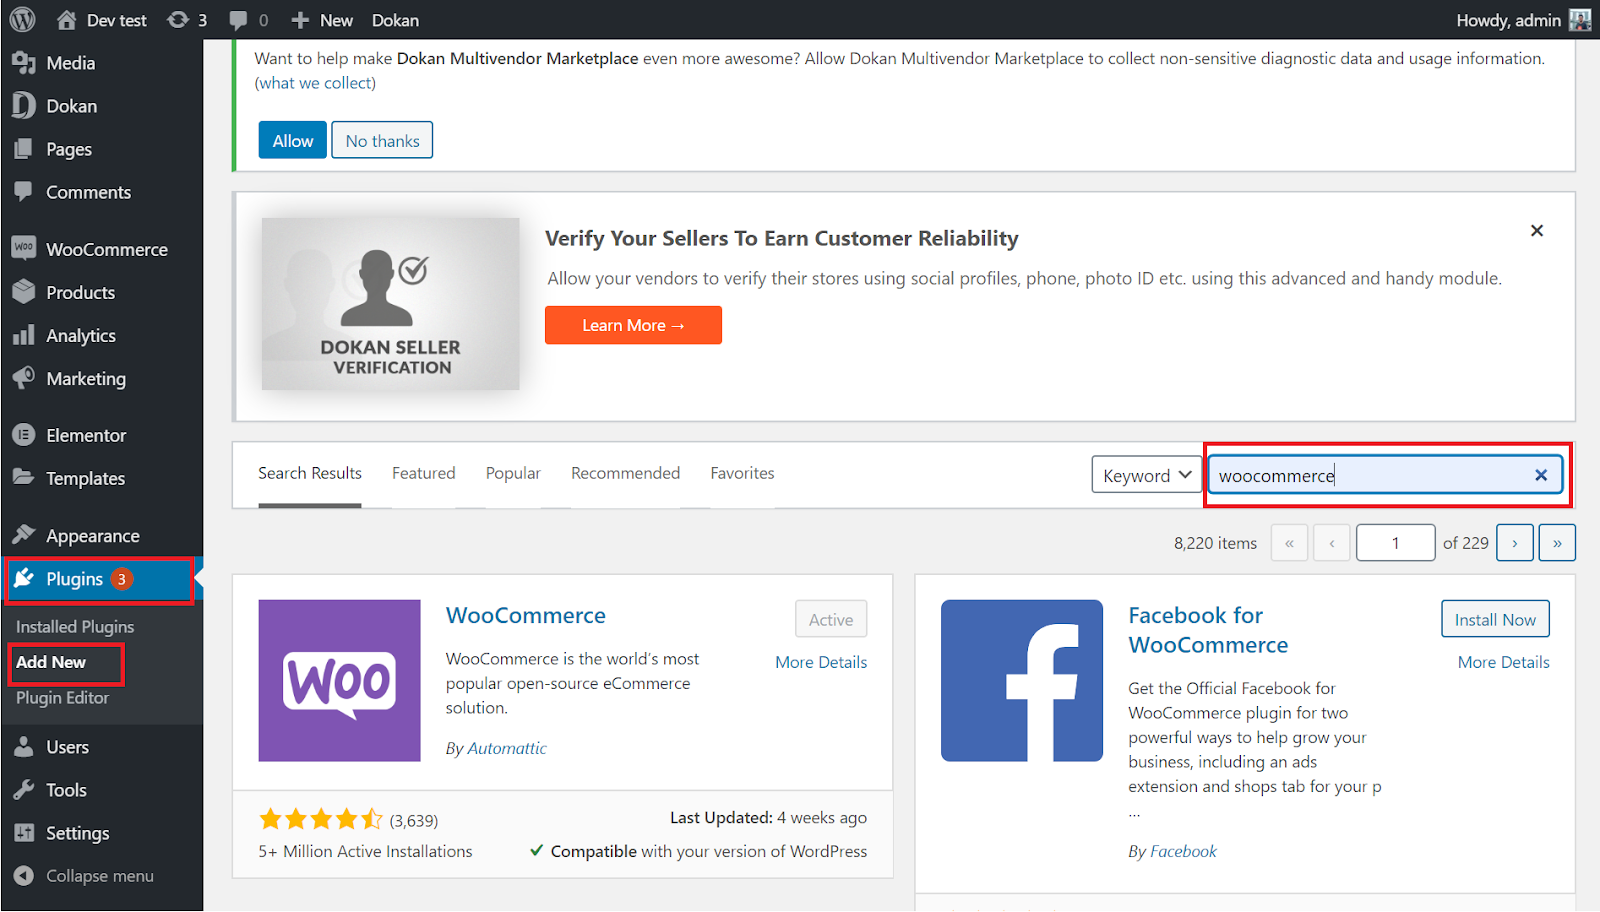The height and width of the screenshot is (912, 1600).
Task: Click the Learn More button
Action: pos(633,325)
